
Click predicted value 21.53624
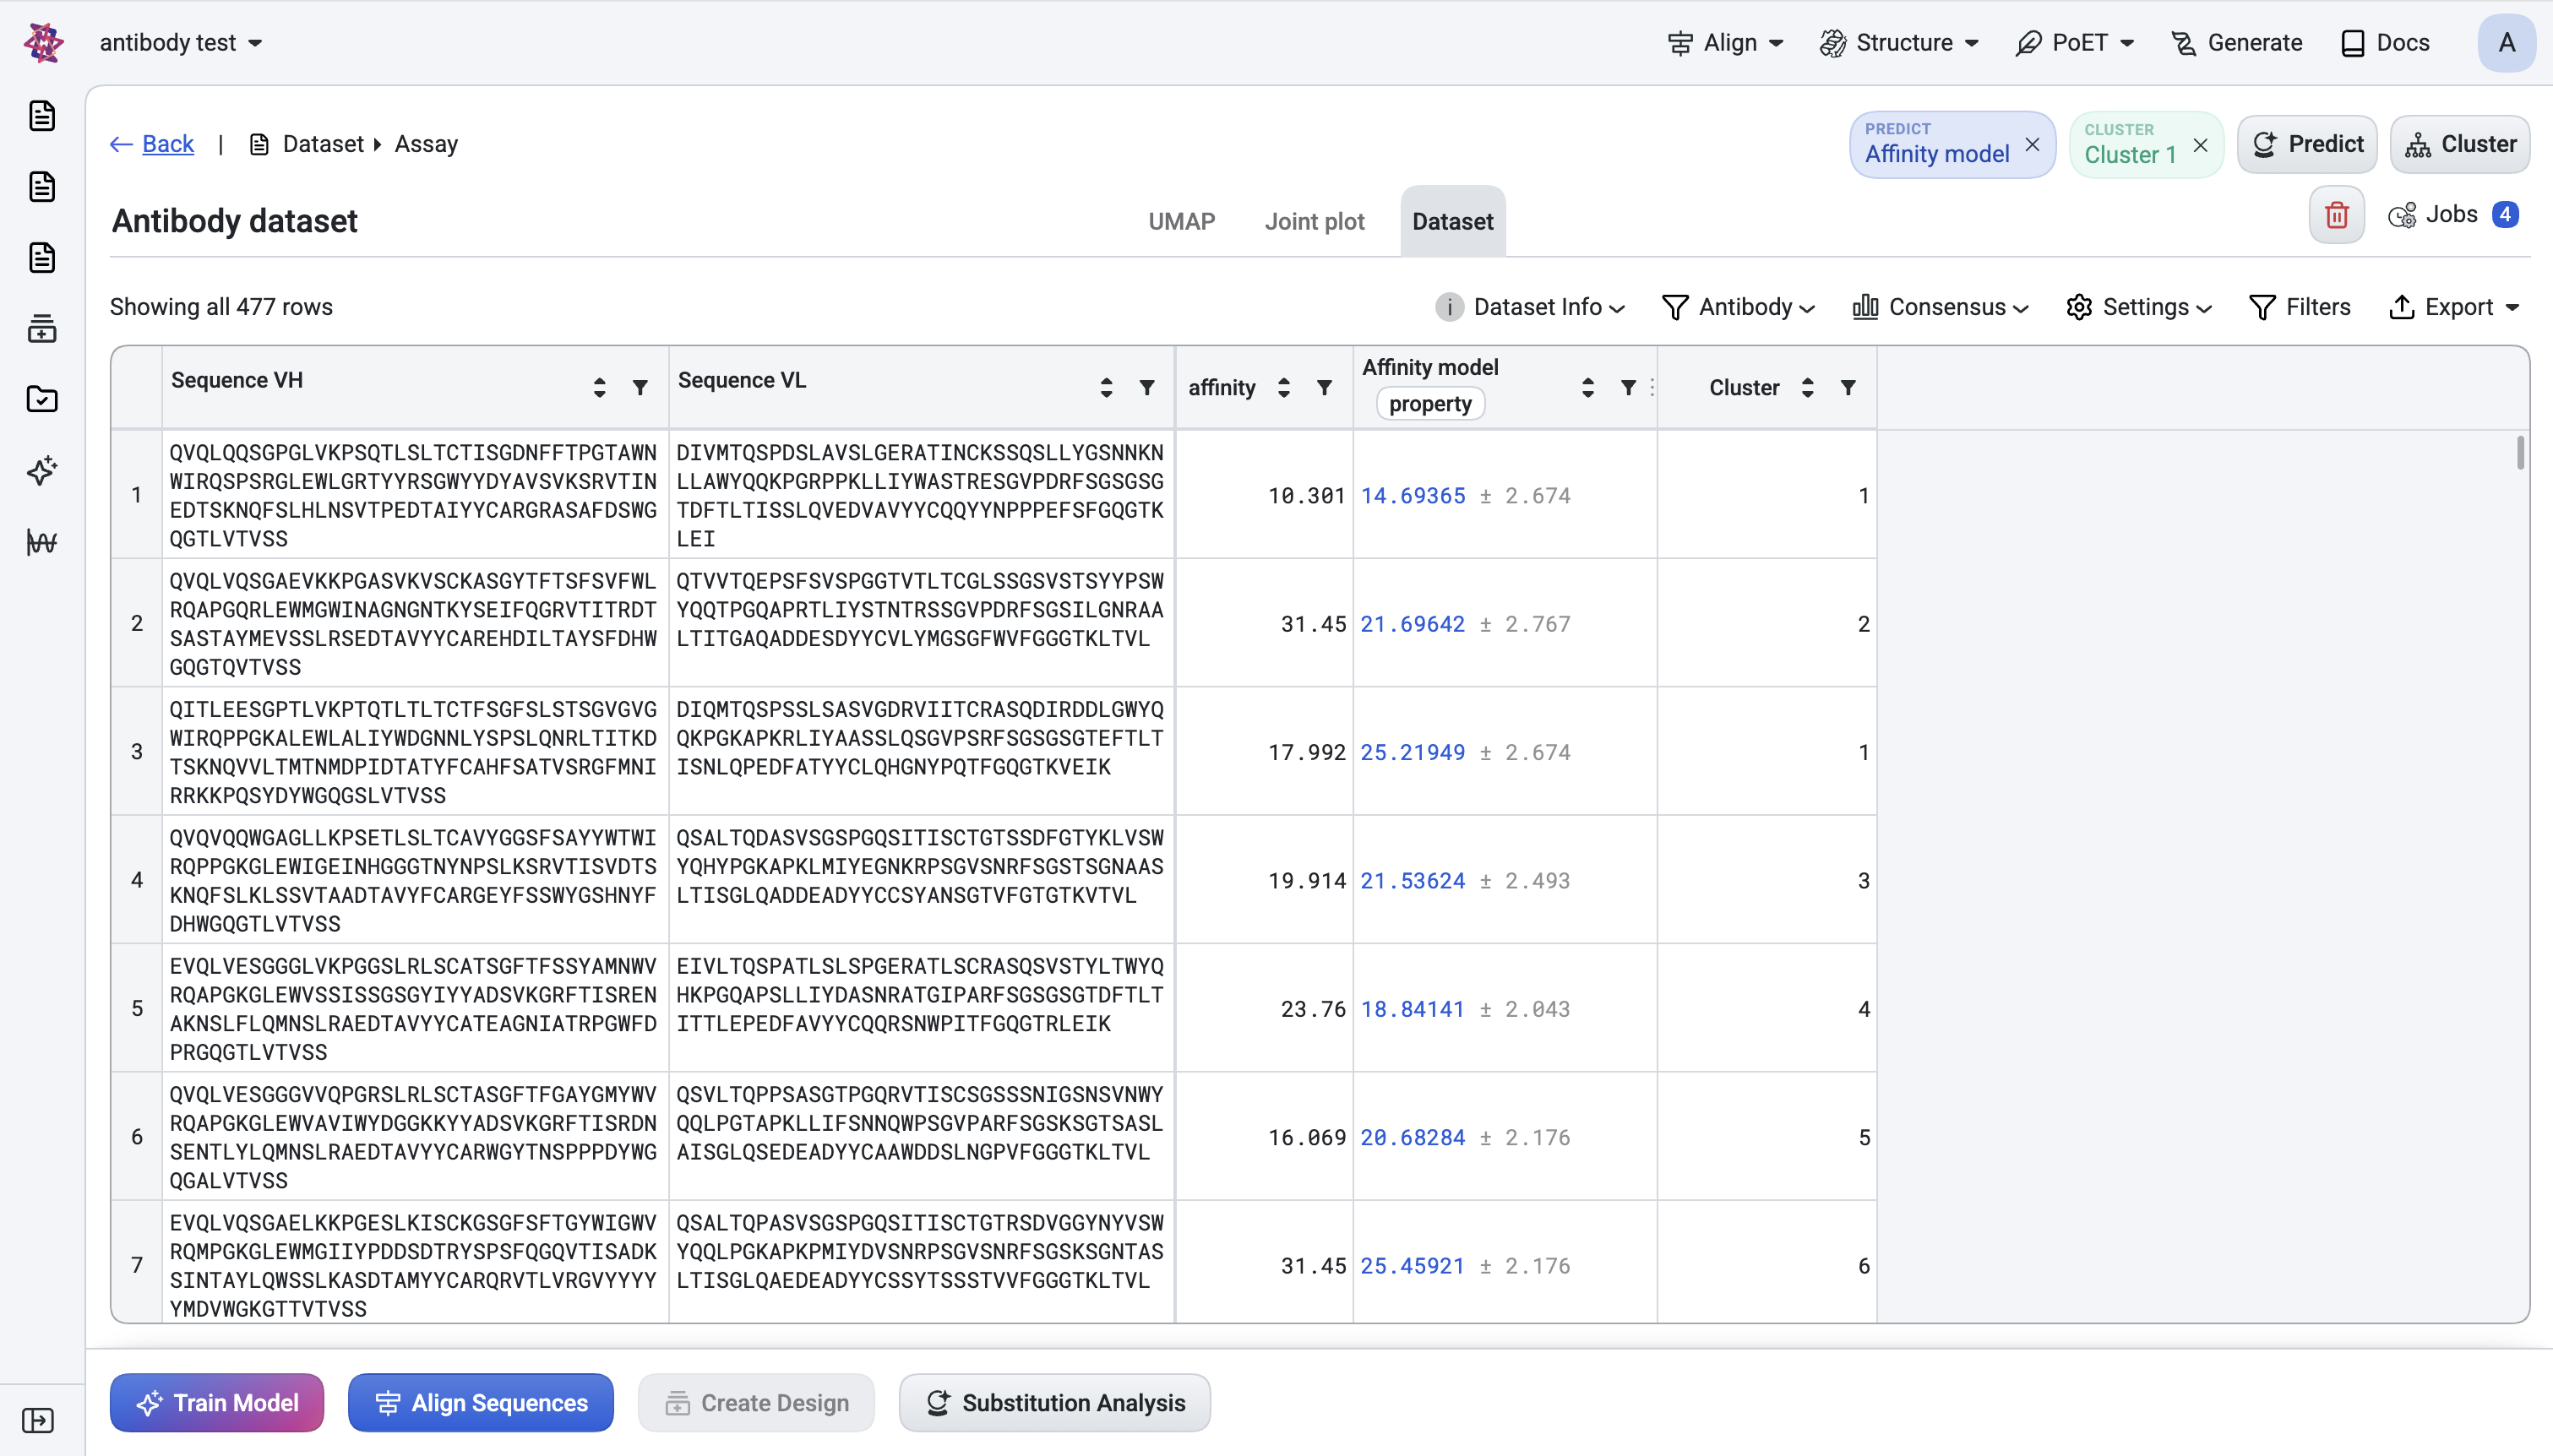(1412, 881)
